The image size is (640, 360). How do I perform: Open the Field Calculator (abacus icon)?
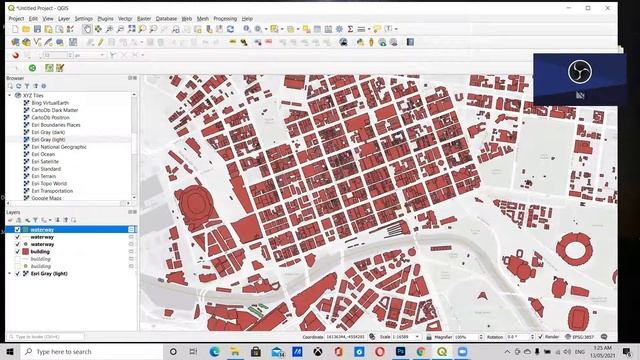tap(328, 29)
